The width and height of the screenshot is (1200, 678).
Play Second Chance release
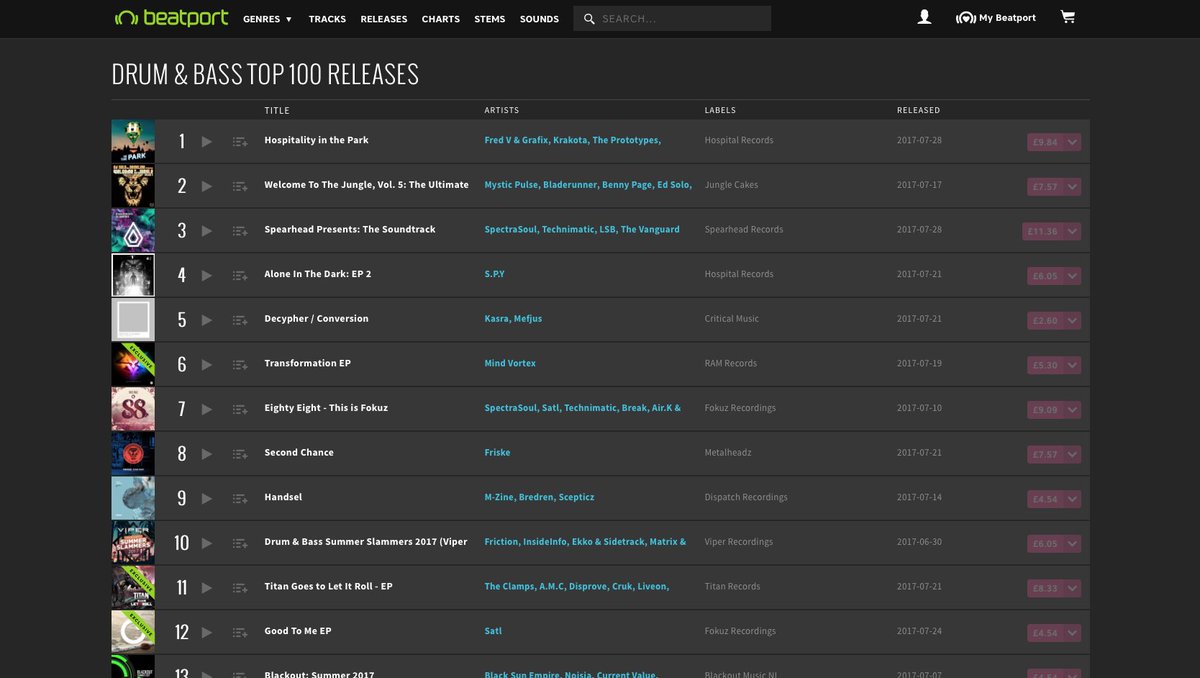[207, 453]
